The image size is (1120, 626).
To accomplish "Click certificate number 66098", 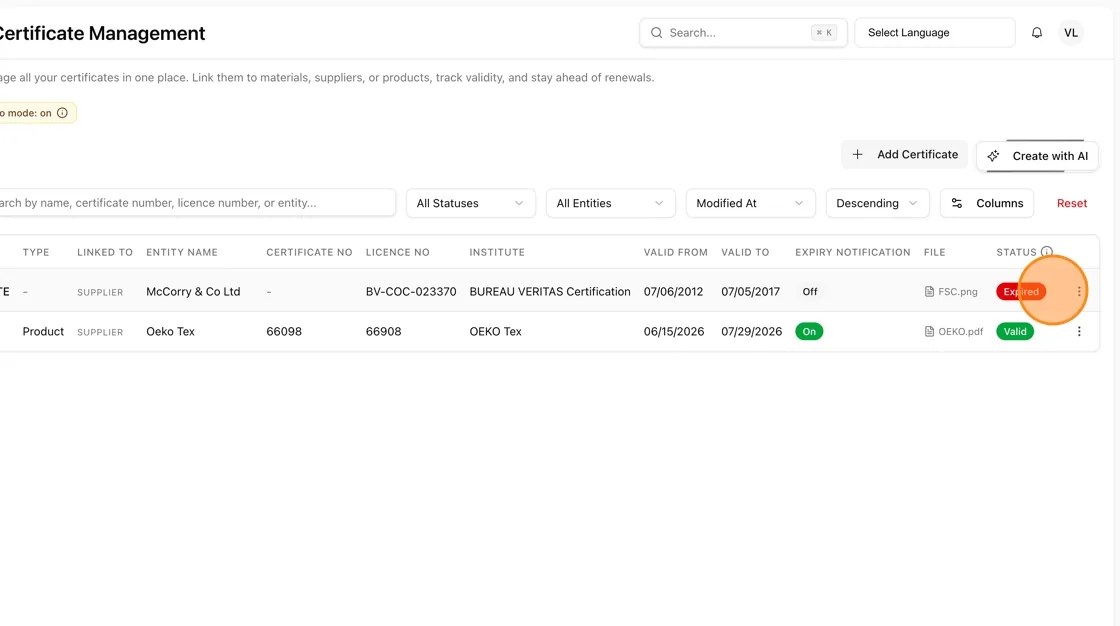I will (x=284, y=332).
